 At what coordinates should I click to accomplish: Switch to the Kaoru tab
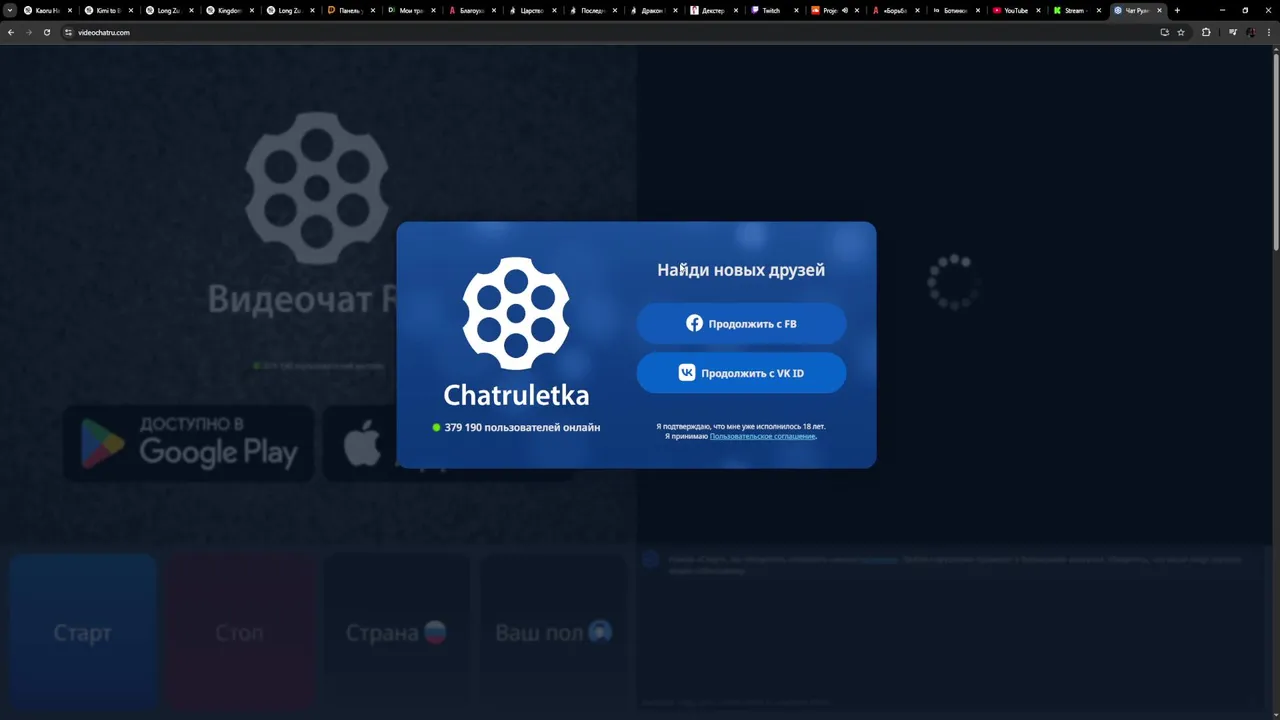[x=48, y=10]
